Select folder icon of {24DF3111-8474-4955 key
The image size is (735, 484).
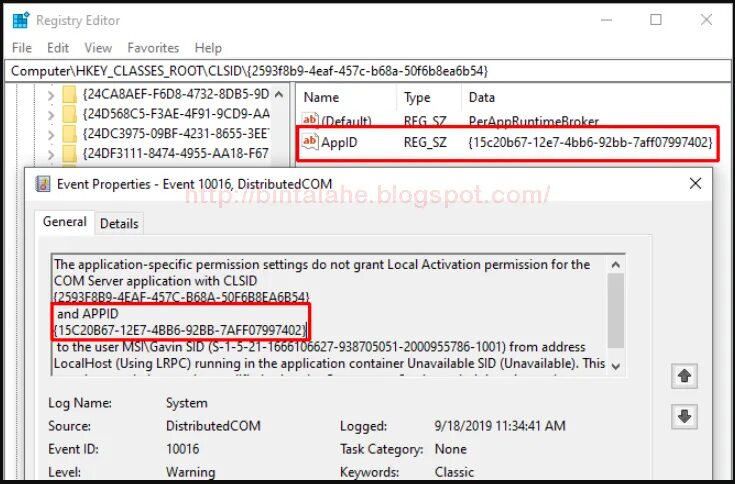tap(69, 153)
